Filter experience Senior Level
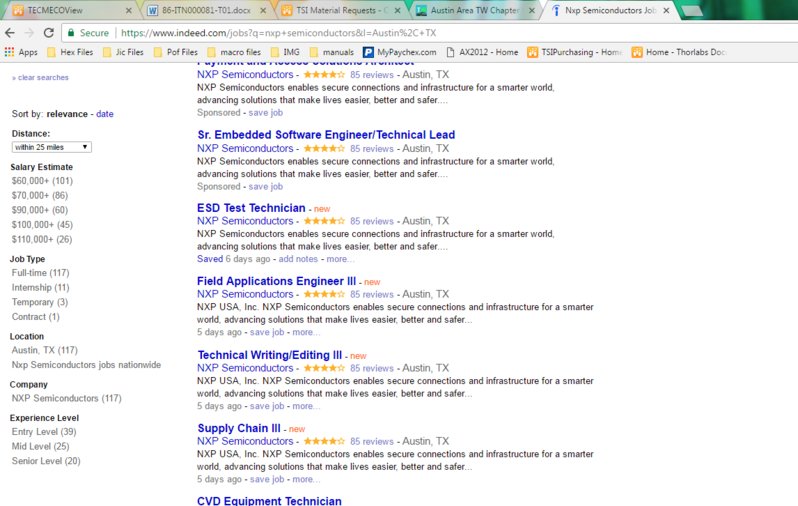 (x=46, y=461)
